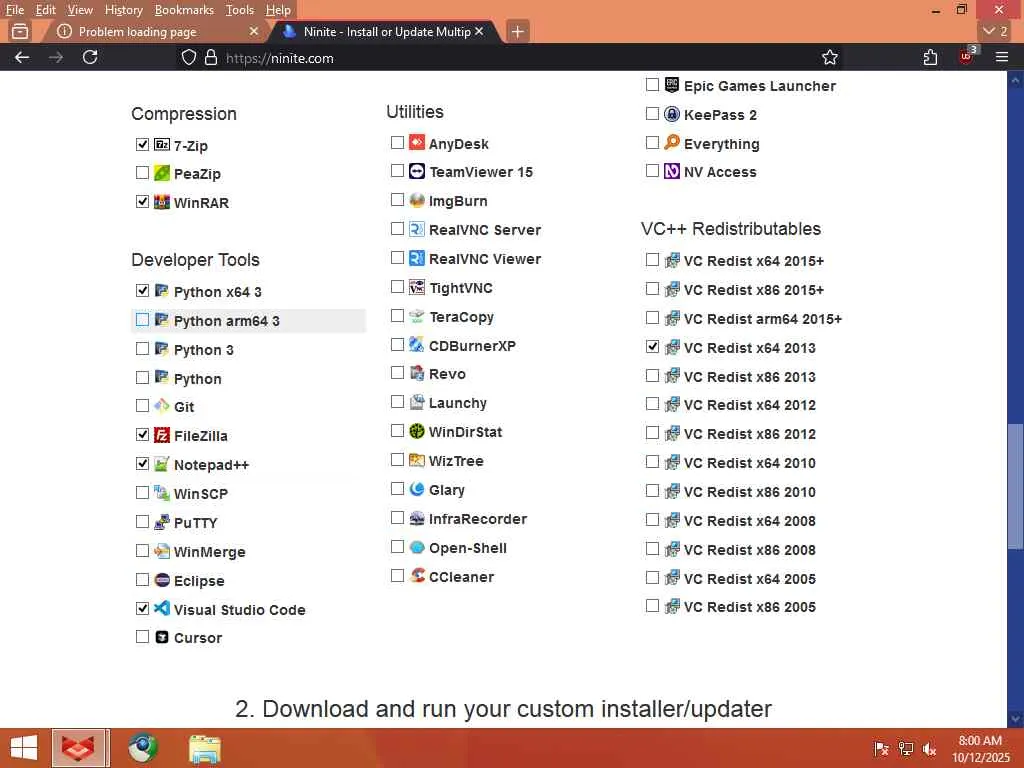Check the PeaZip checkbox

[142, 172]
